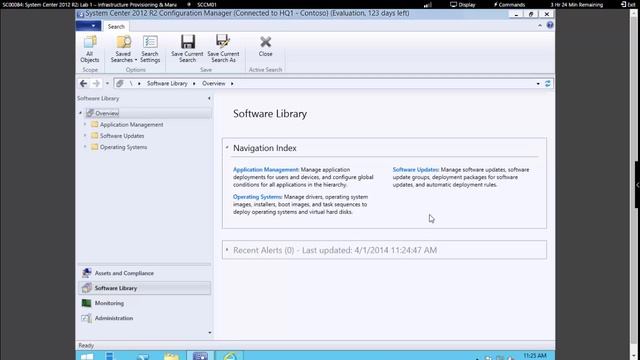Click the taskbar clock showing 11:25 AM

tap(535, 356)
